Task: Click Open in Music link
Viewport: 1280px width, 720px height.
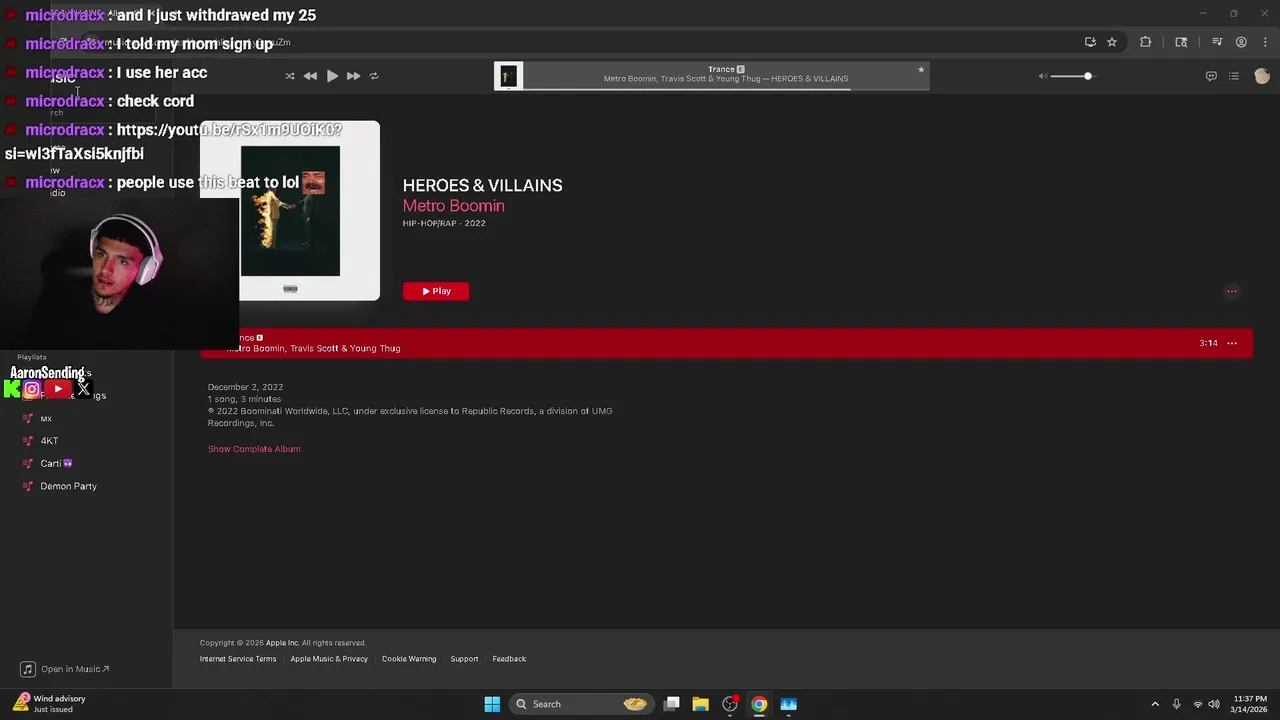Action: 66,669
